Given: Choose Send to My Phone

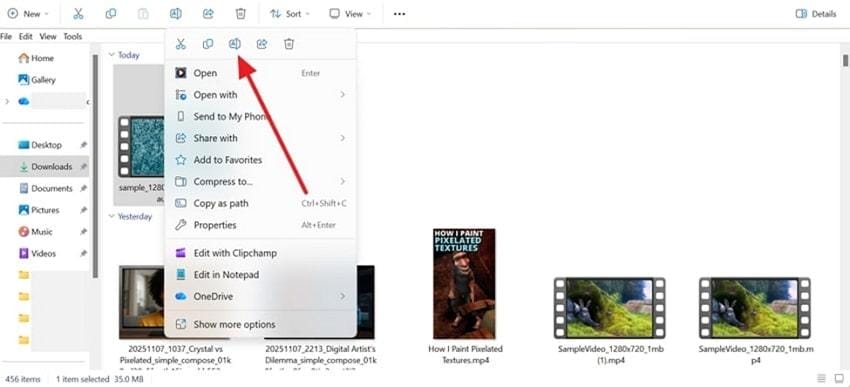Looking at the screenshot, I should click(260, 117).
